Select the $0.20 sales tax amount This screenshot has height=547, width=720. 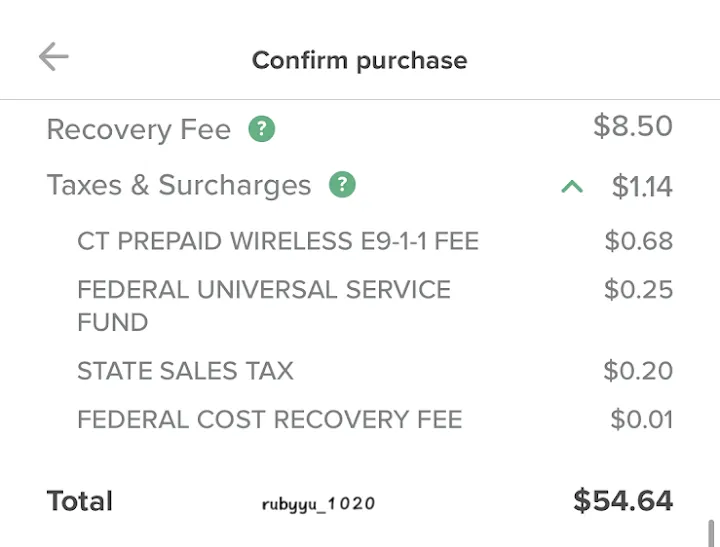(x=638, y=371)
